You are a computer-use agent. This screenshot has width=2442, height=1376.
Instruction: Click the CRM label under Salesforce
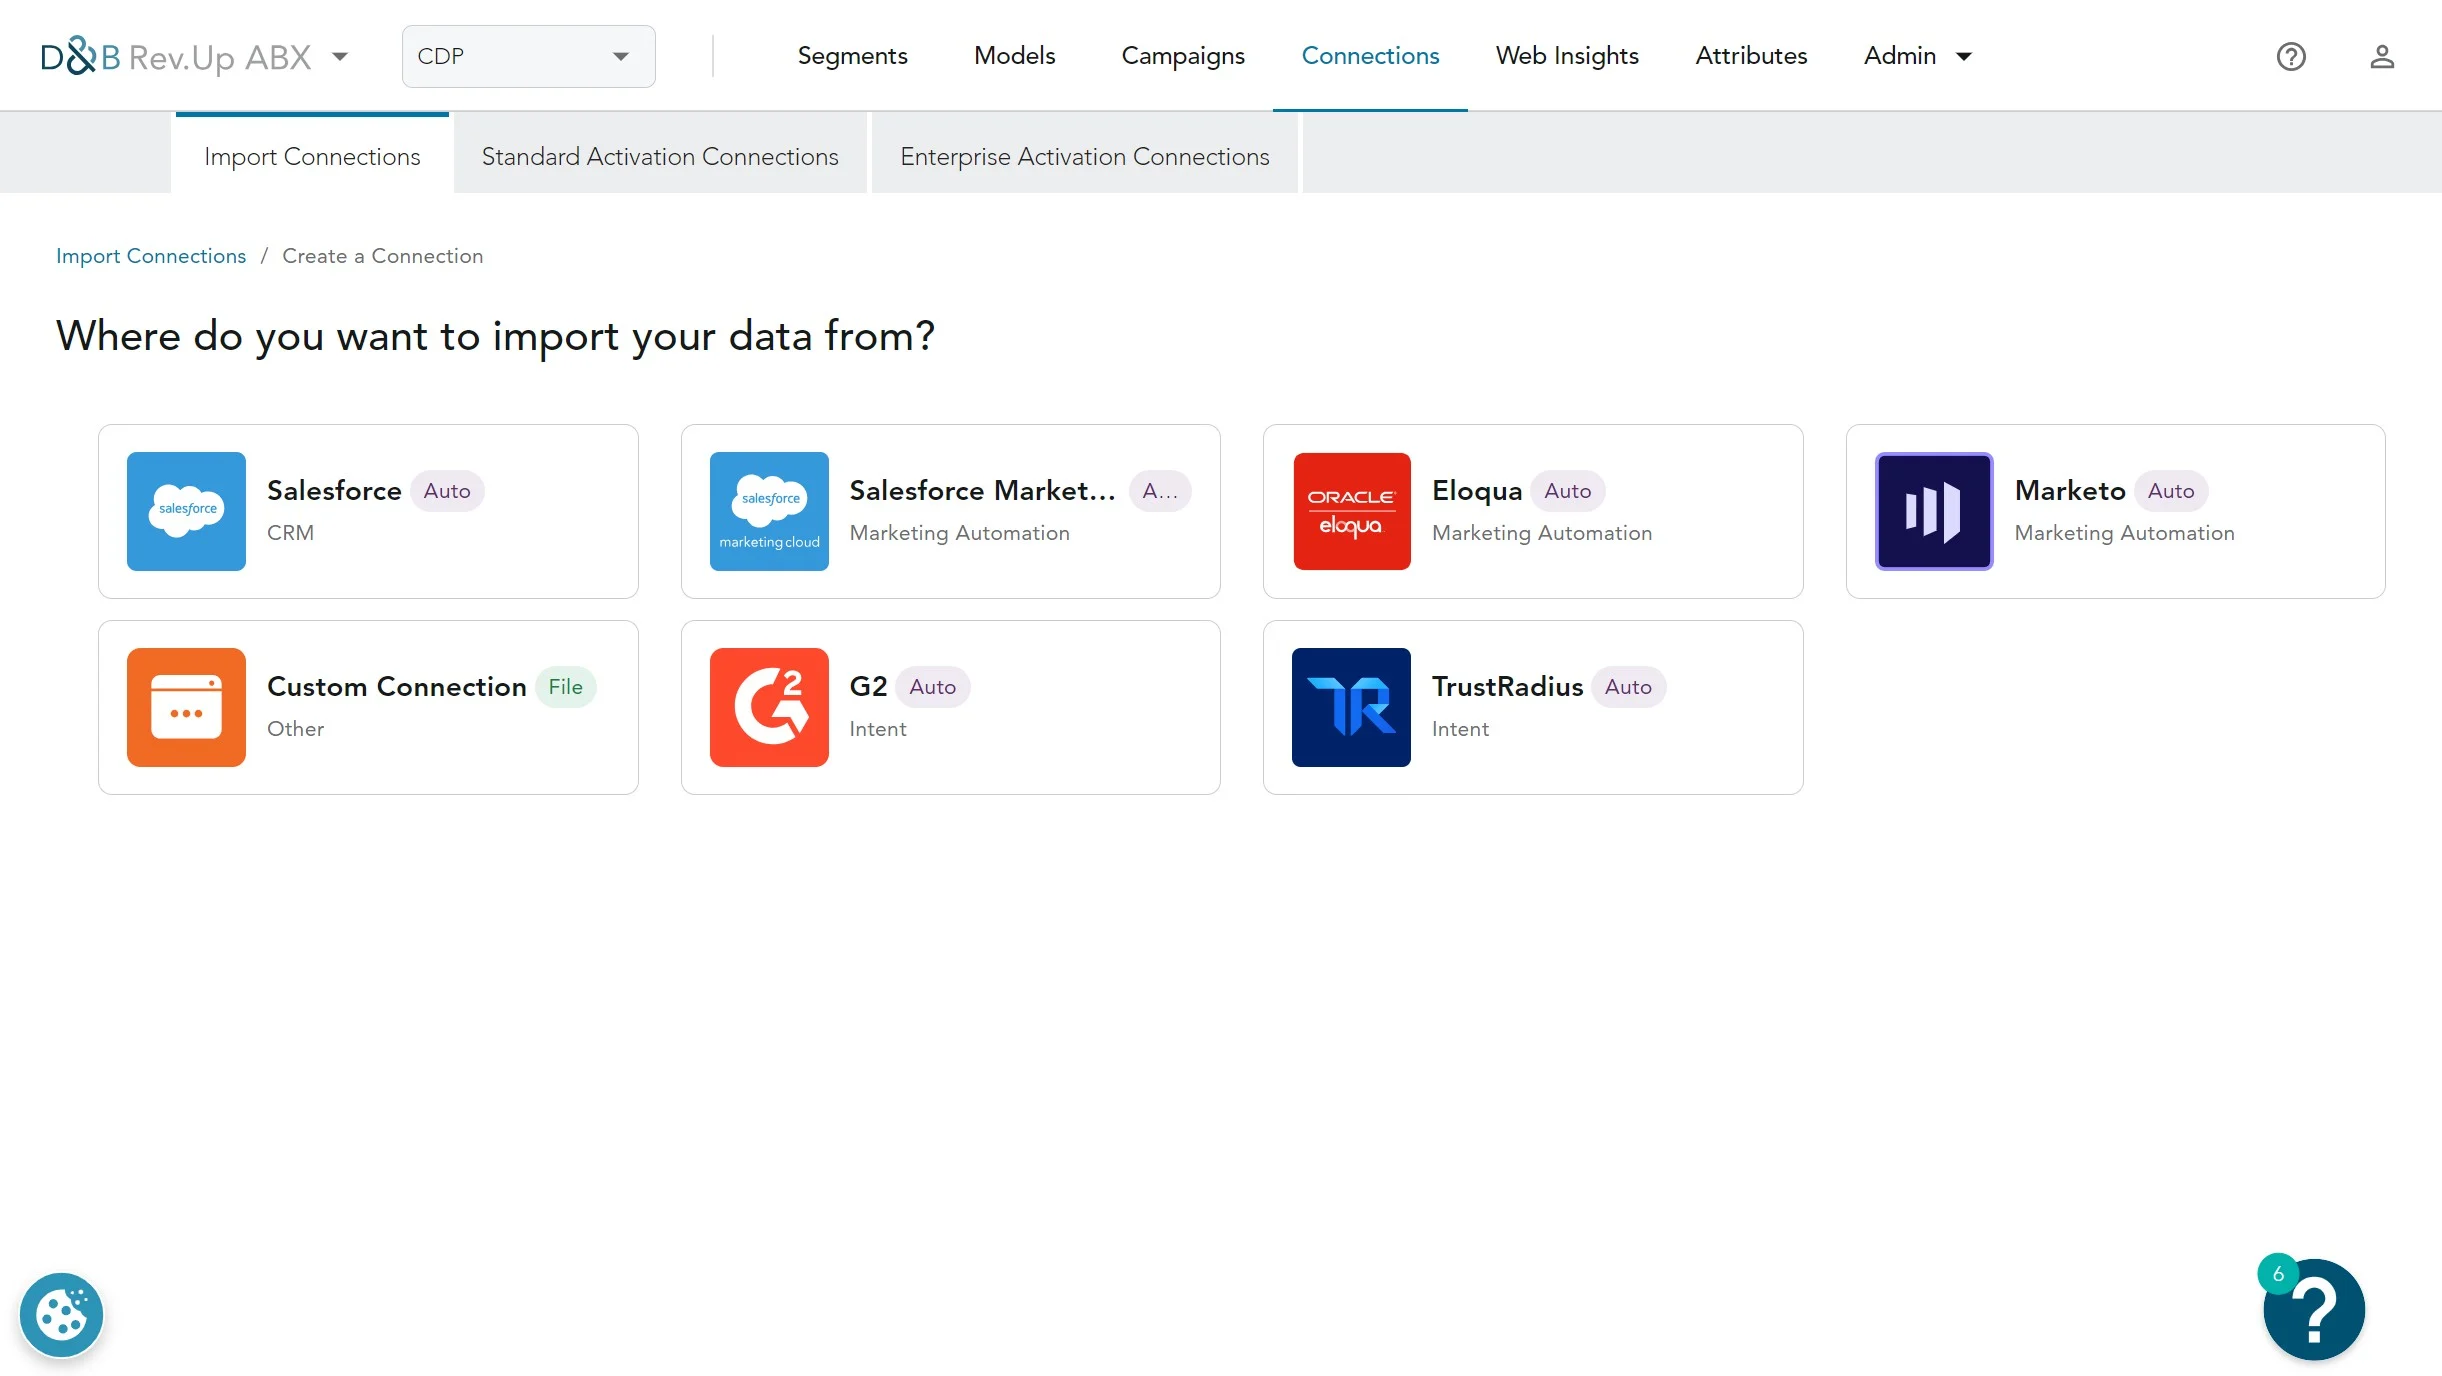coord(290,532)
